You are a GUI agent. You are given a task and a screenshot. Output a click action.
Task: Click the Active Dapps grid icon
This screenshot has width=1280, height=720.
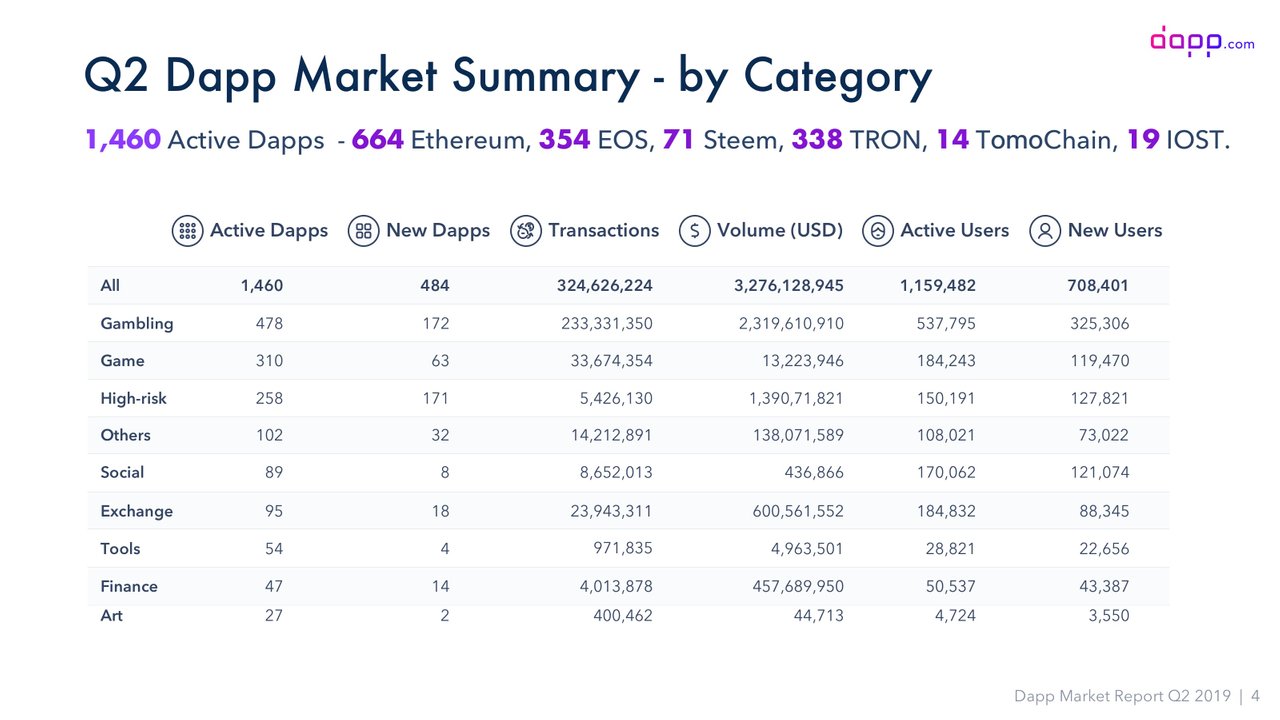click(x=187, y=231)
